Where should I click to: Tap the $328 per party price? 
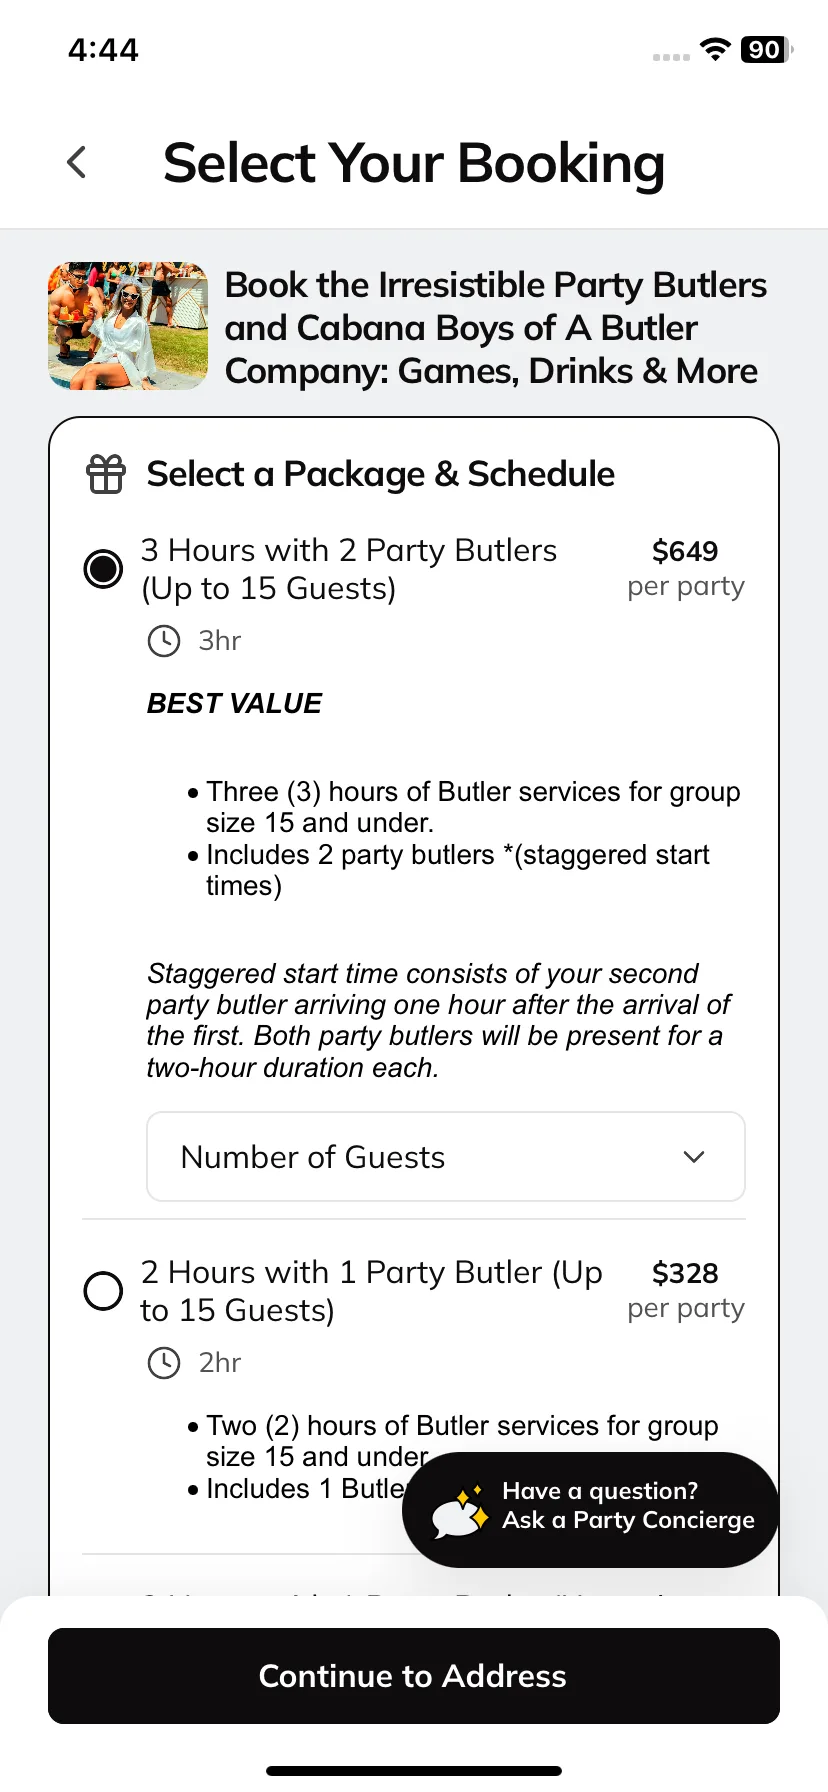[686, 1290]
